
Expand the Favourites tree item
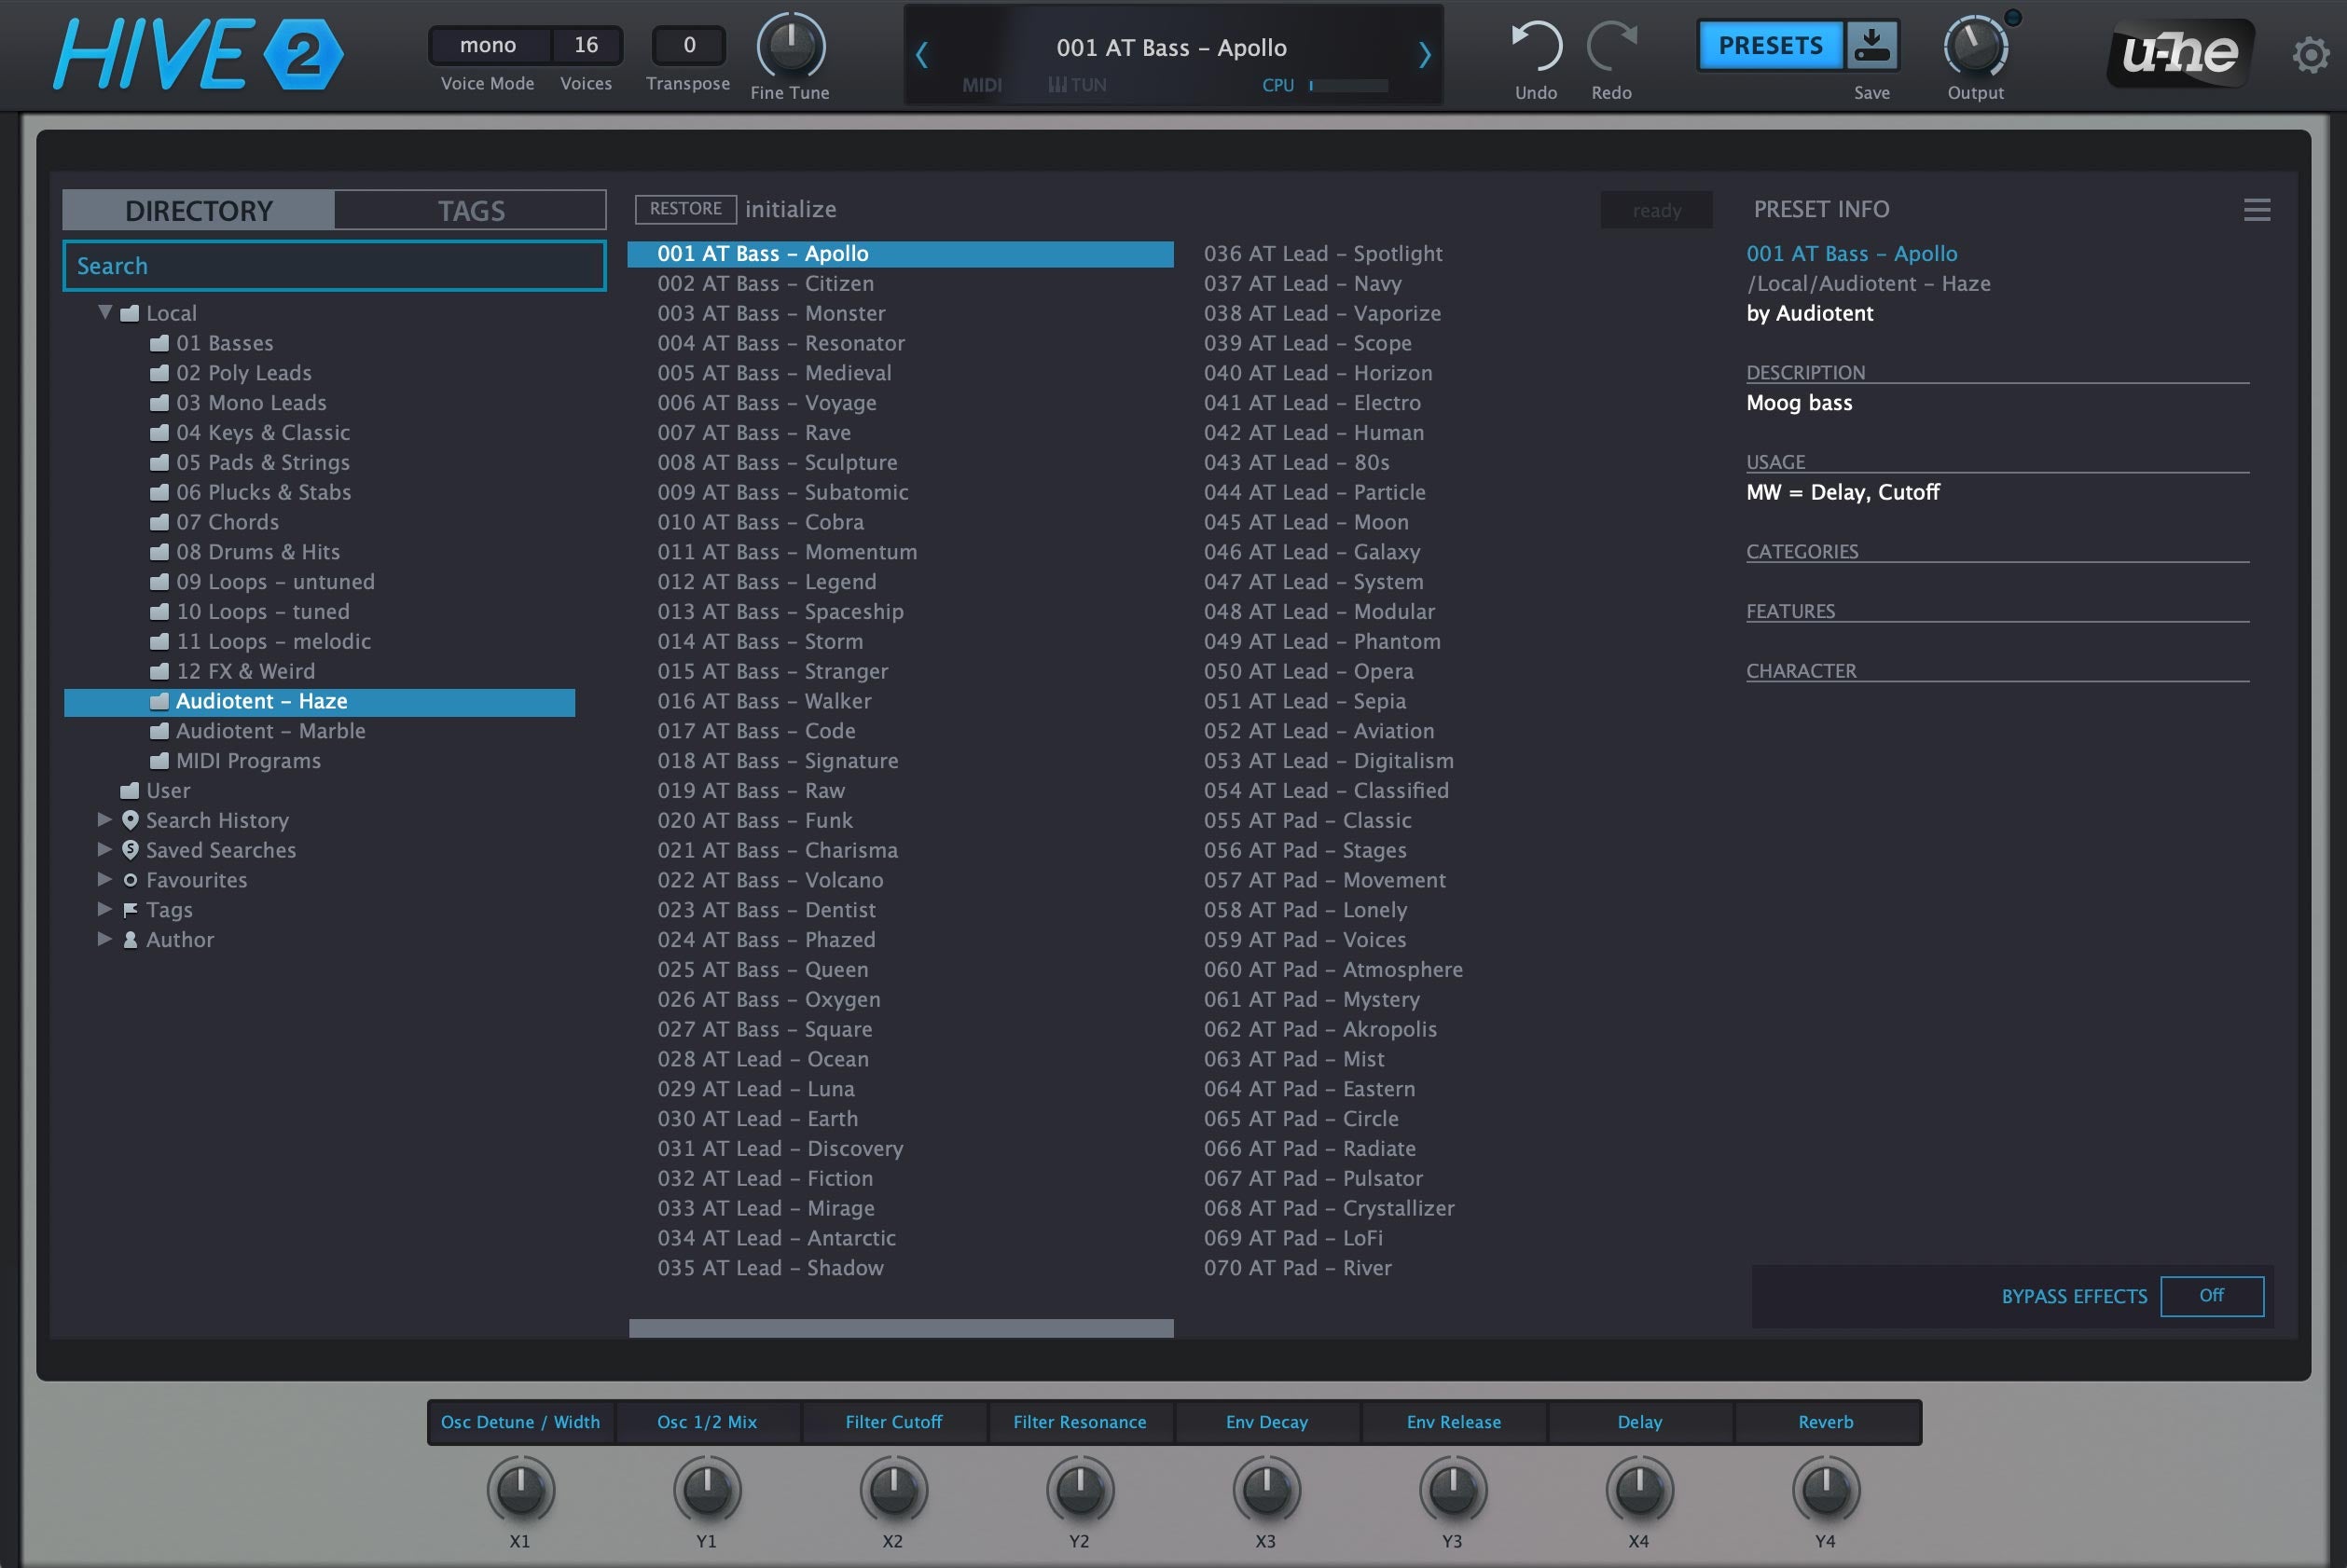(x=105, y=880)
